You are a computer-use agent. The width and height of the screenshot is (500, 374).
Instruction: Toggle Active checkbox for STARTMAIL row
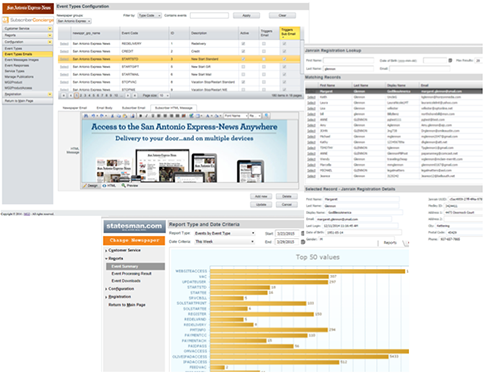pos(243,74)
